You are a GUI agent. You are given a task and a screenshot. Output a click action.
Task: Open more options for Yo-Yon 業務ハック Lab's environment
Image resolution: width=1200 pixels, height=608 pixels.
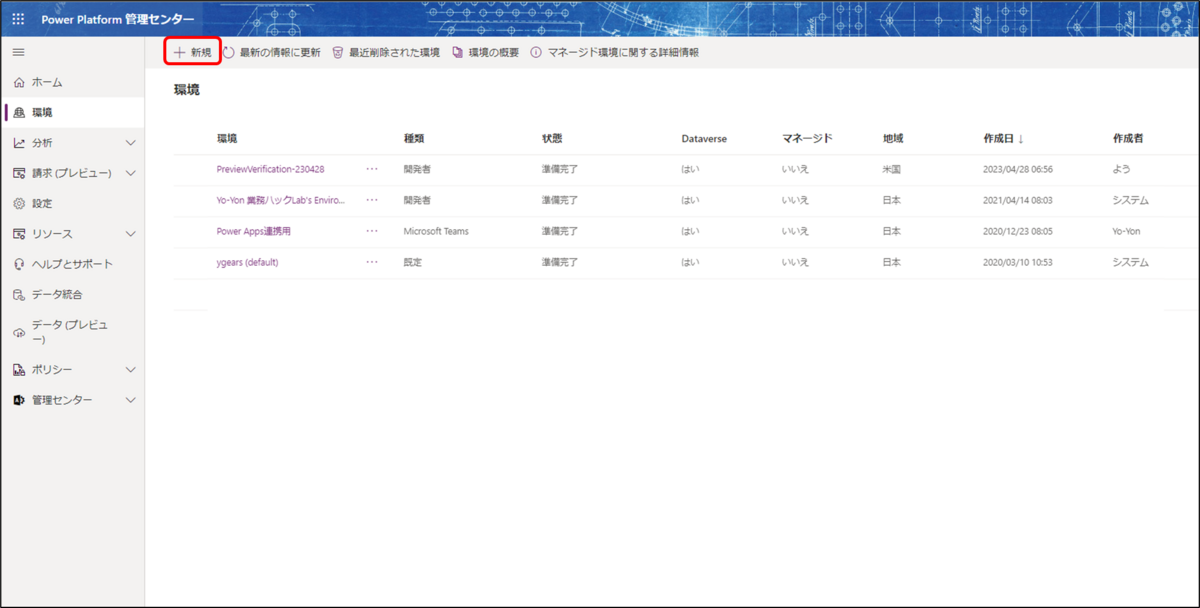[372, 200]
